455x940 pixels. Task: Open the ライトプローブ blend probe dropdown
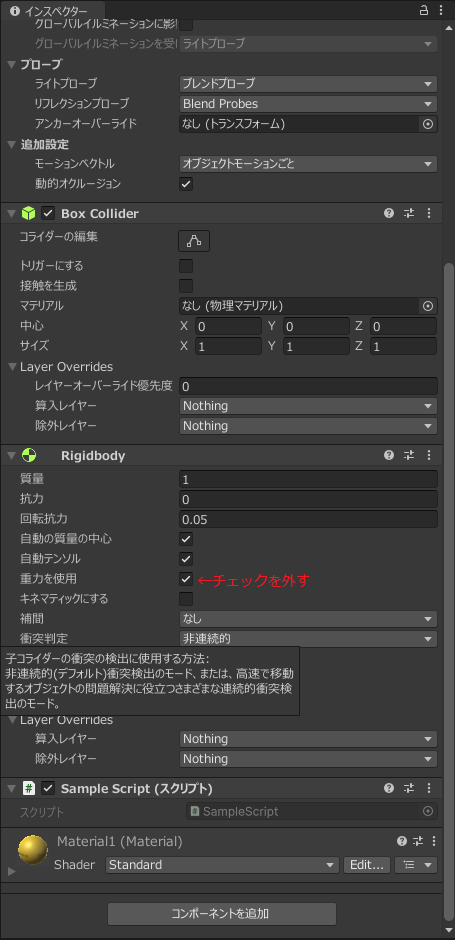coord(308,84)
